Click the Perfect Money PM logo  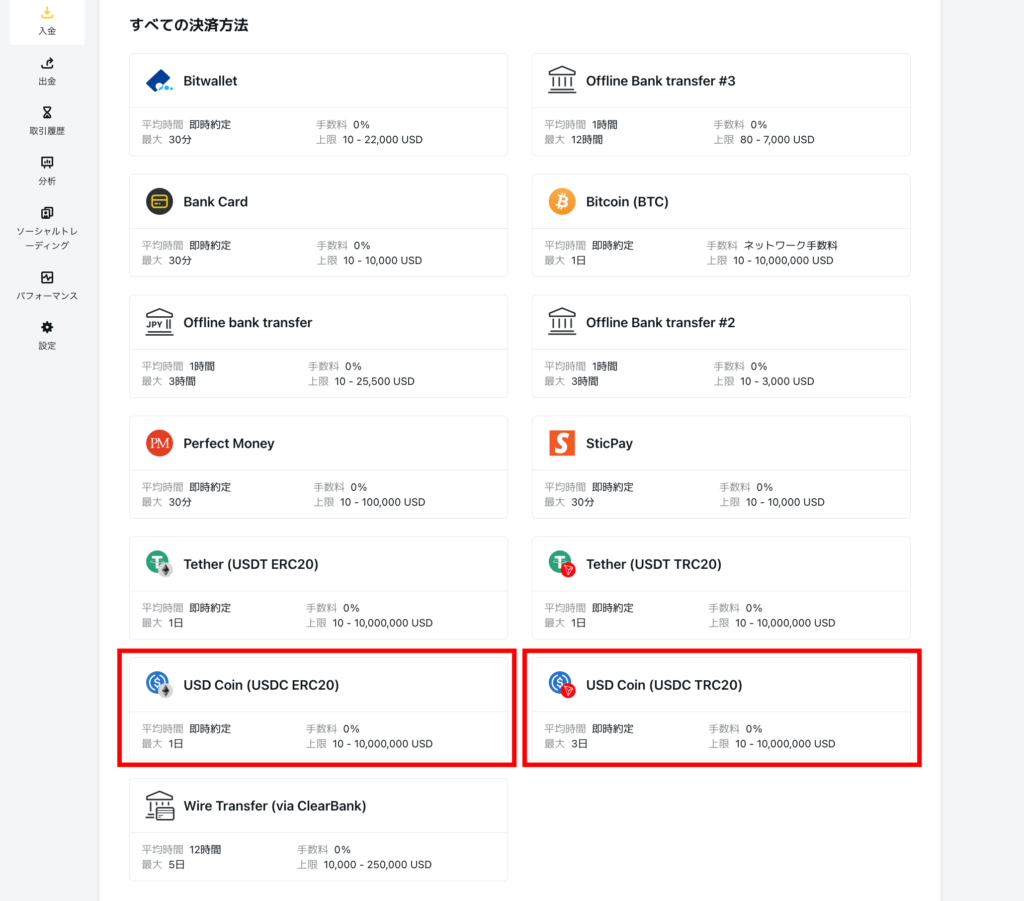tap(159, 443)
